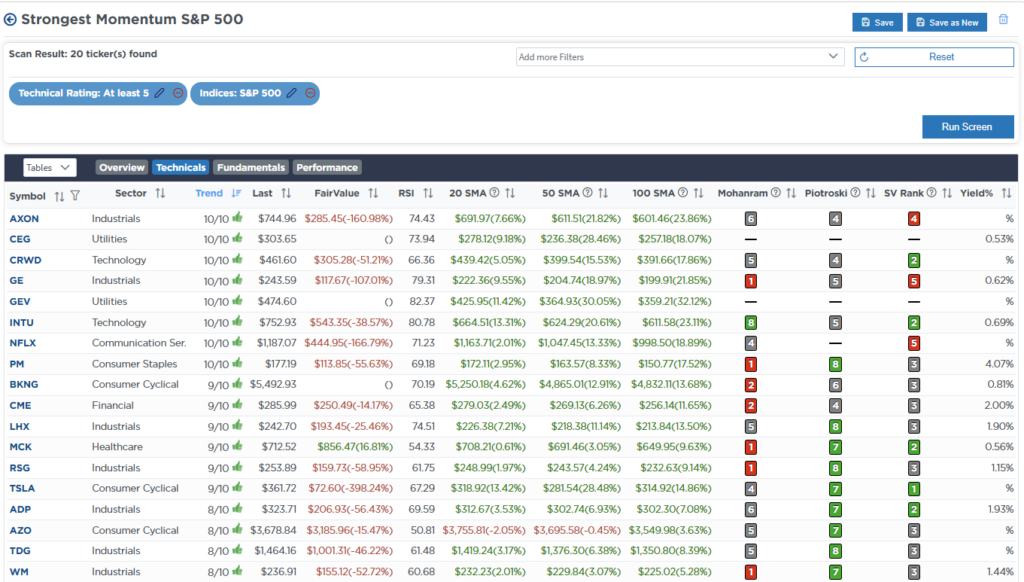Image resolution: width=1024 pixels, height=582 pixels.
Task: Select AZO 20 SMA $3,755.81(-2.05%)
Action: tap(484, 530)
